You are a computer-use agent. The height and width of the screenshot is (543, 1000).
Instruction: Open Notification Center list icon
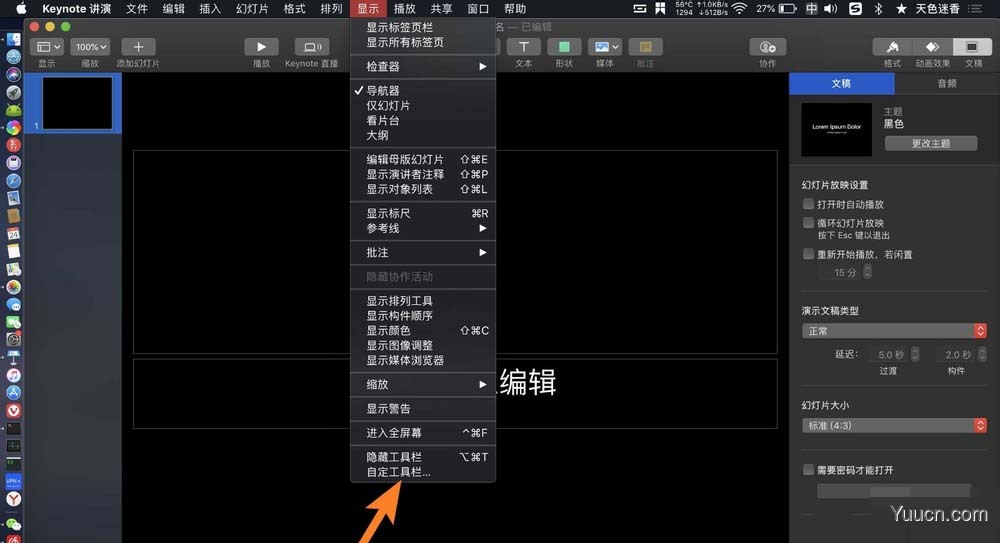point(975,8)
